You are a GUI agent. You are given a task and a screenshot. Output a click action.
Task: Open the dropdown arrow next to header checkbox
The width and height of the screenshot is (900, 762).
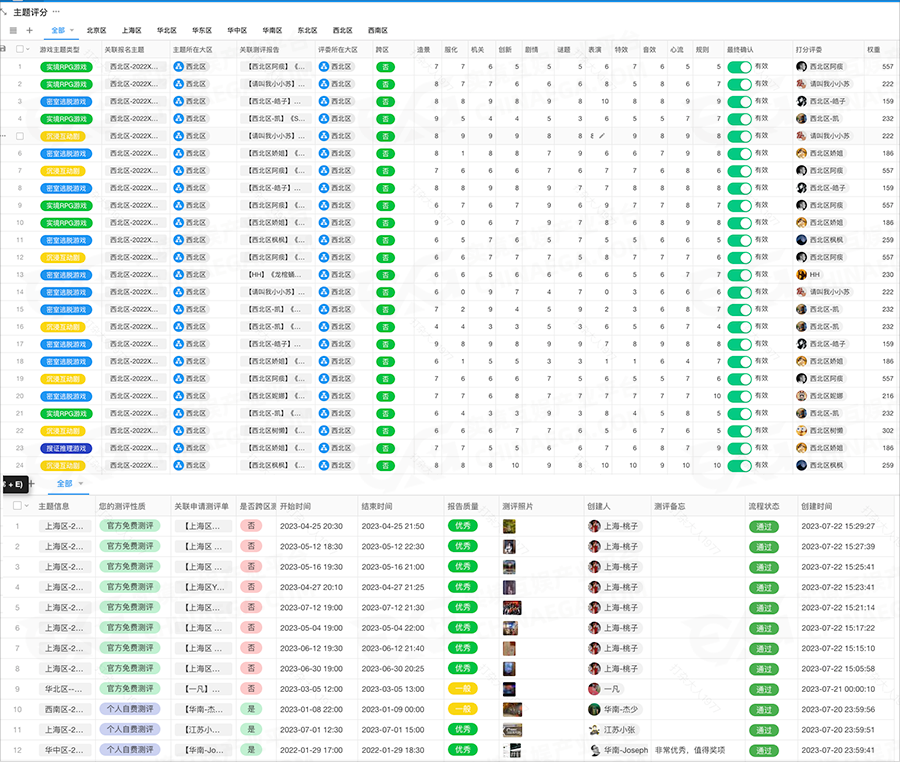point(30,49)
